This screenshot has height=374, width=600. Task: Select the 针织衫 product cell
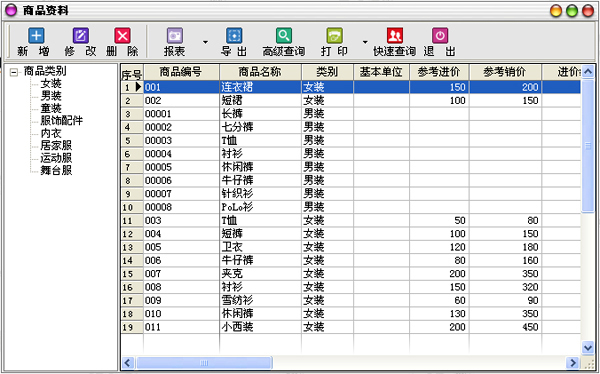[x=260, y=194]
